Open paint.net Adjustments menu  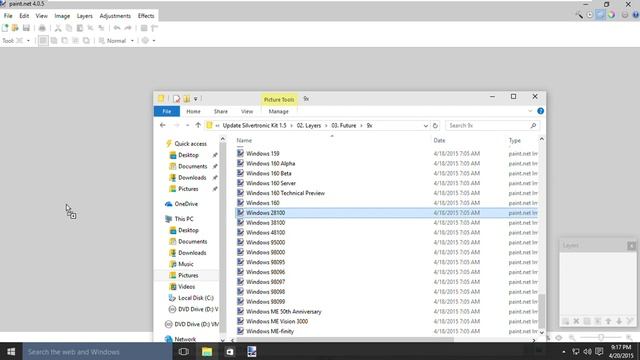115,16
